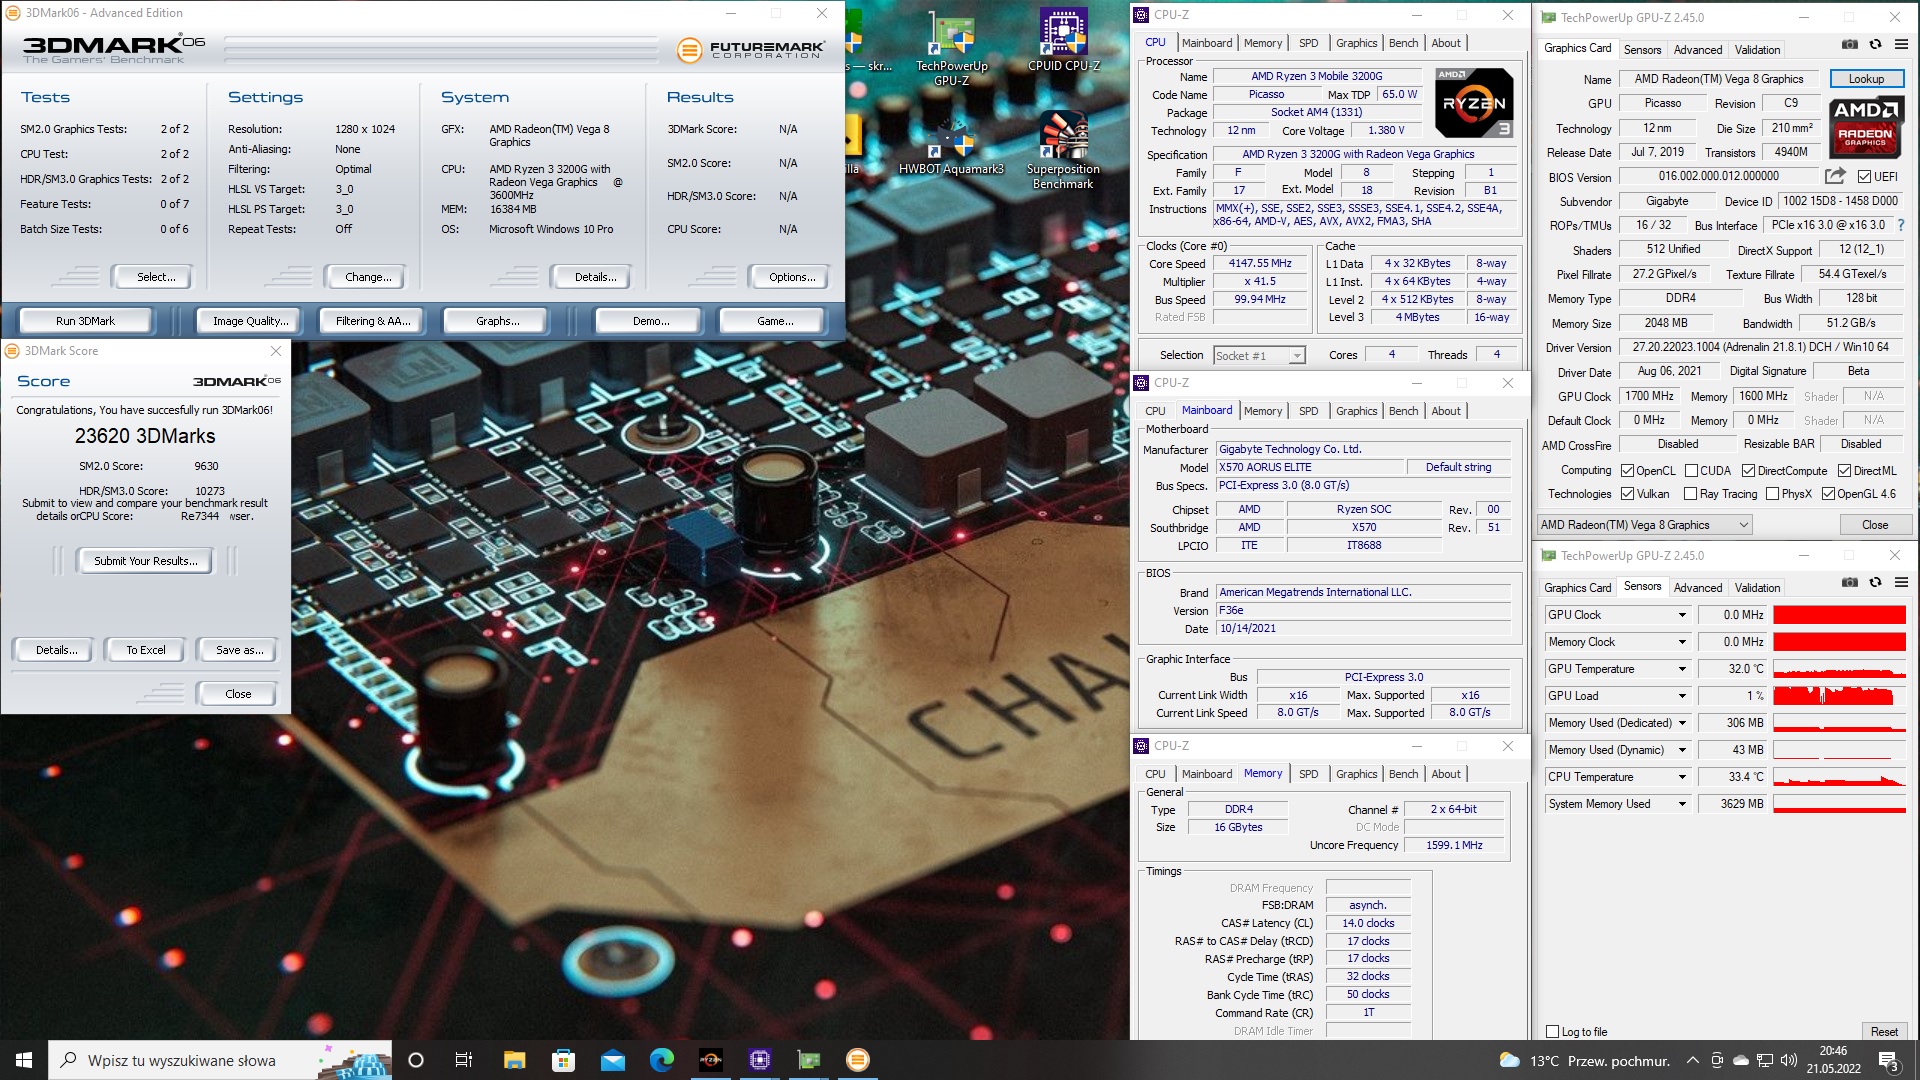Click GPU Temperature sensor graph
The width and height of the screenshot is (1920, 1080).
[x=1839, y=669]
